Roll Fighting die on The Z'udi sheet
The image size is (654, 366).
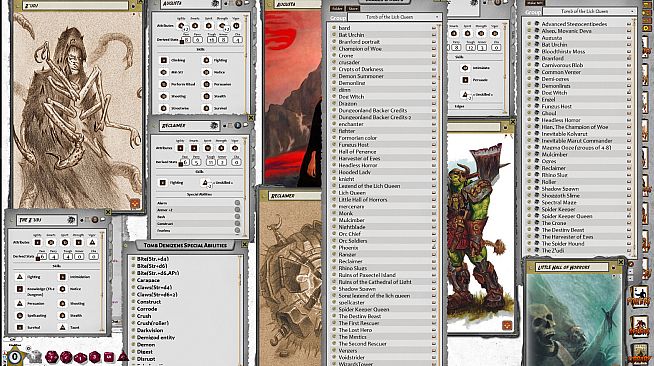tap(20, 277)
